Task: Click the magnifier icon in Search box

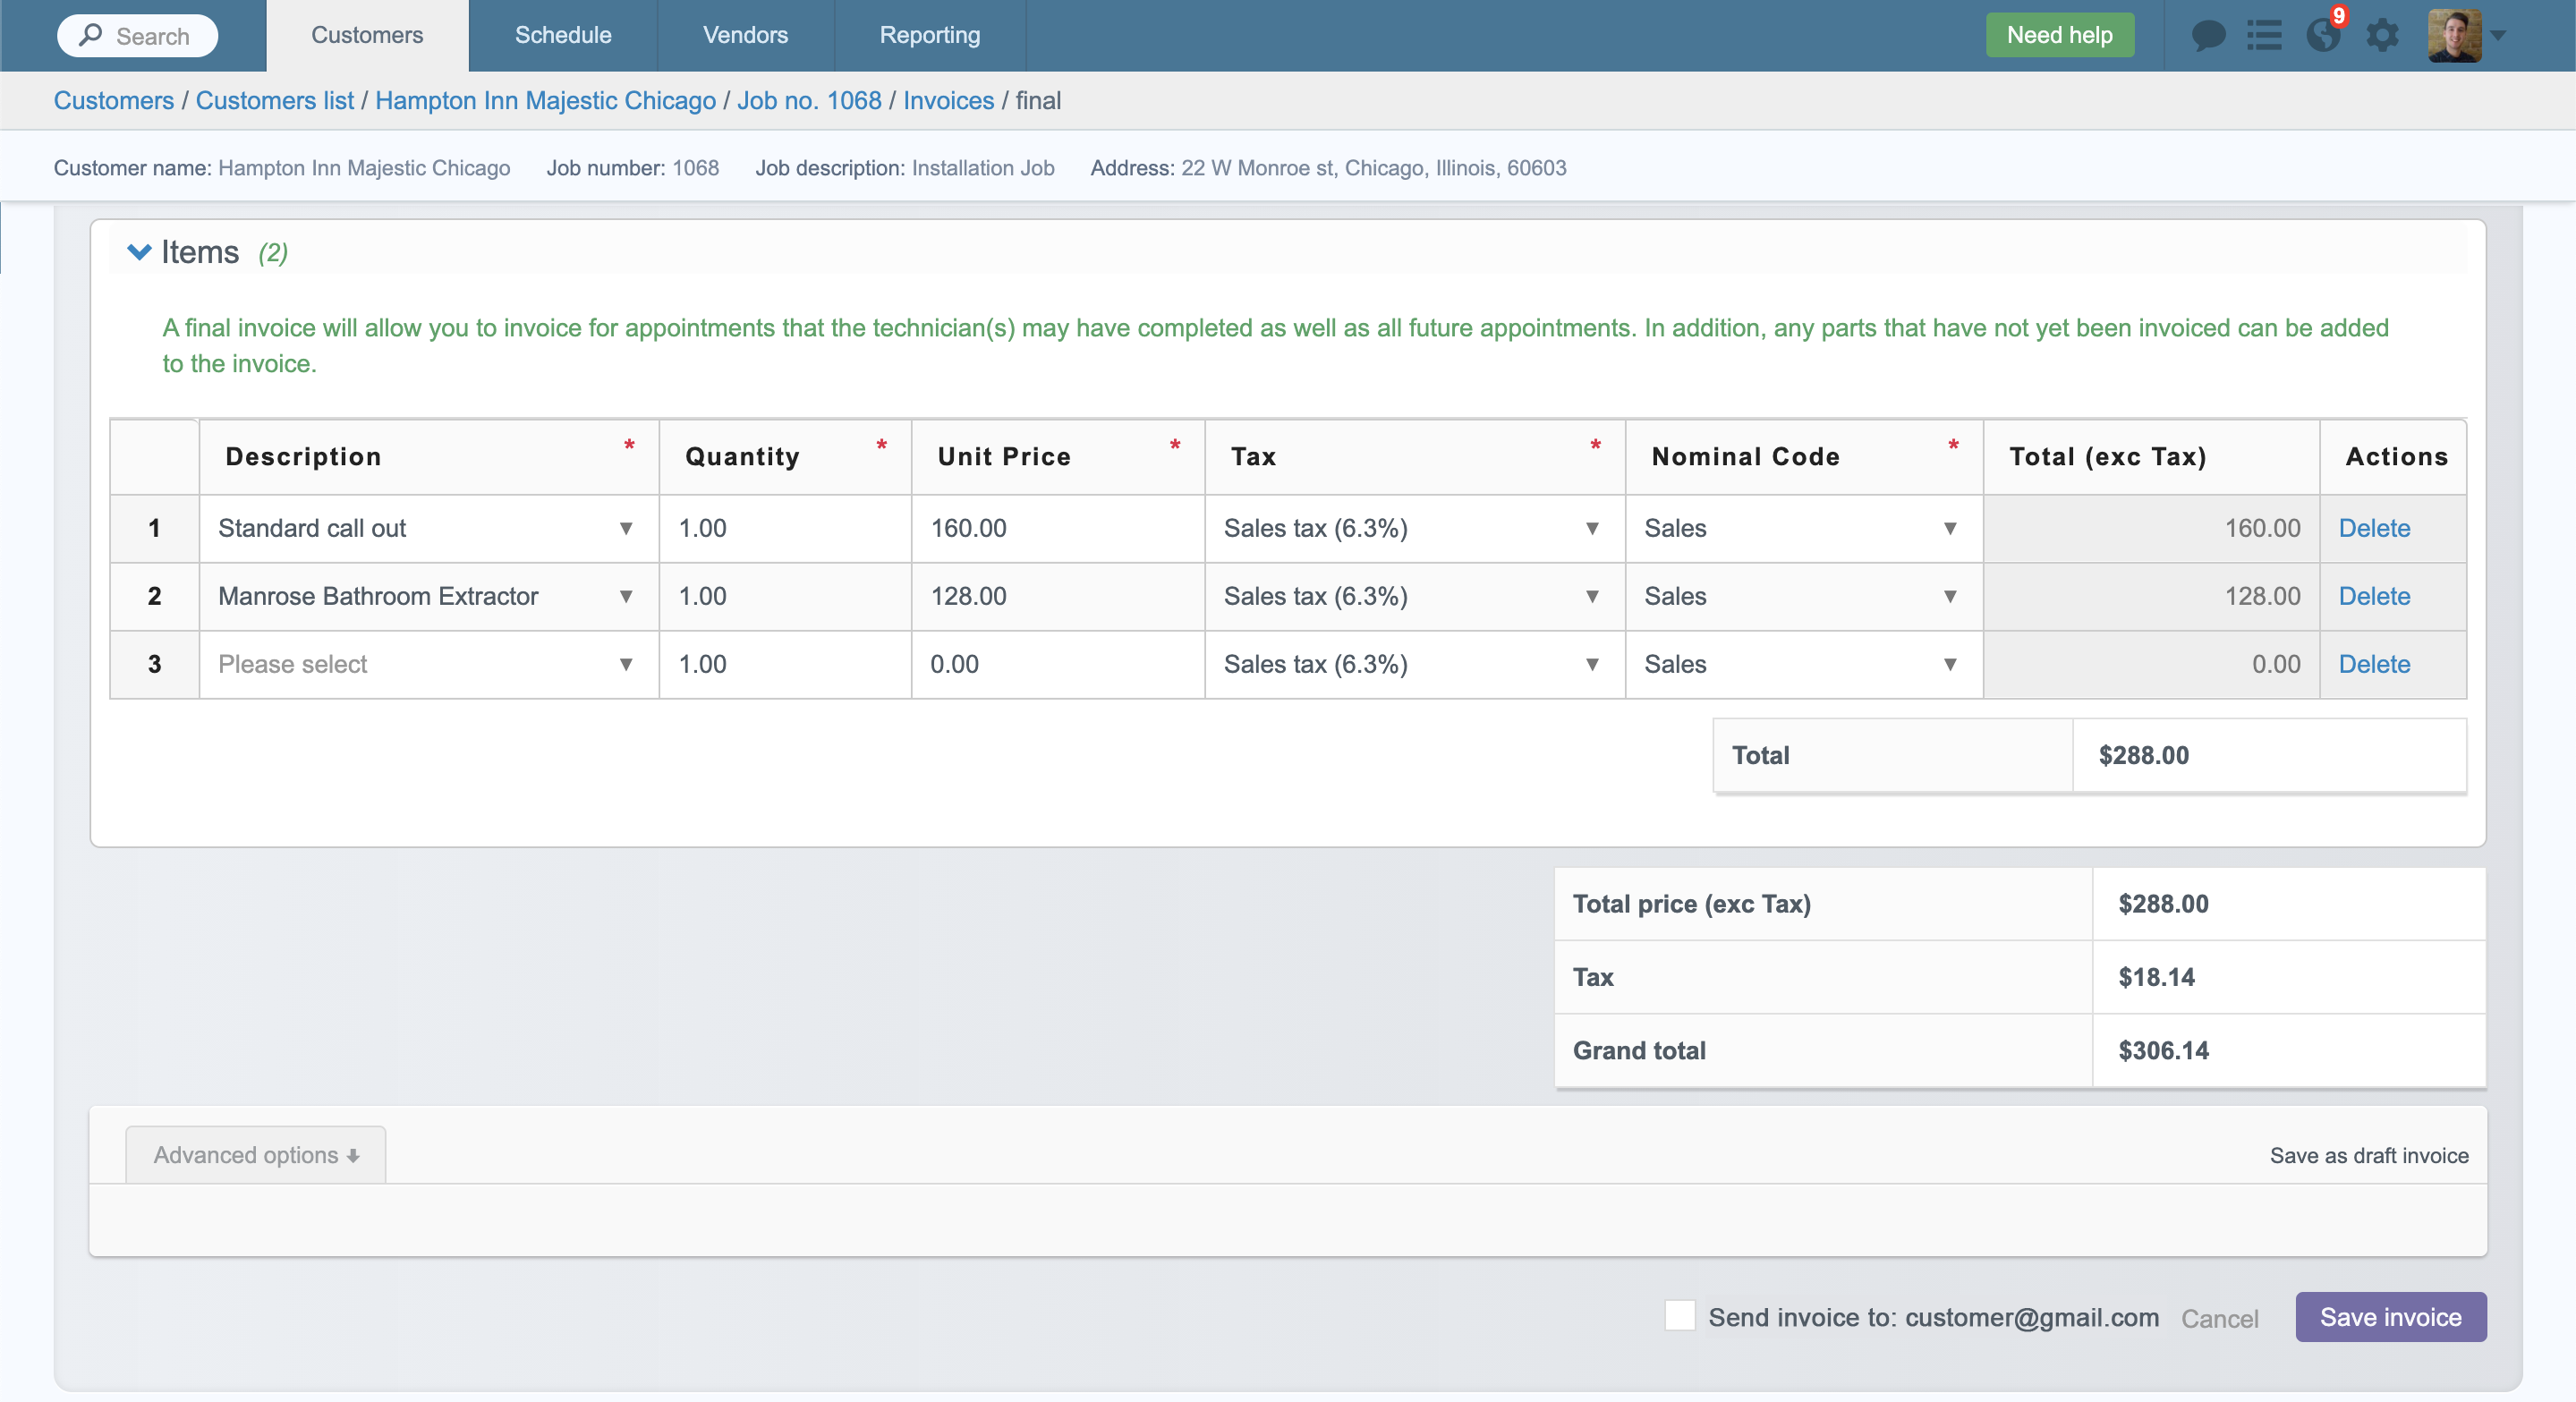Action: [x=91, y=36]
